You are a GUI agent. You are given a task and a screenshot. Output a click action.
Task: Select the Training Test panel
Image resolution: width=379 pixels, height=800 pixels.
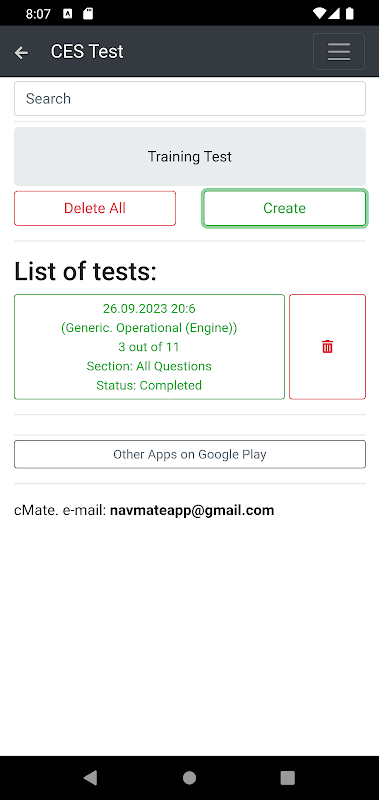pos(190,156)
